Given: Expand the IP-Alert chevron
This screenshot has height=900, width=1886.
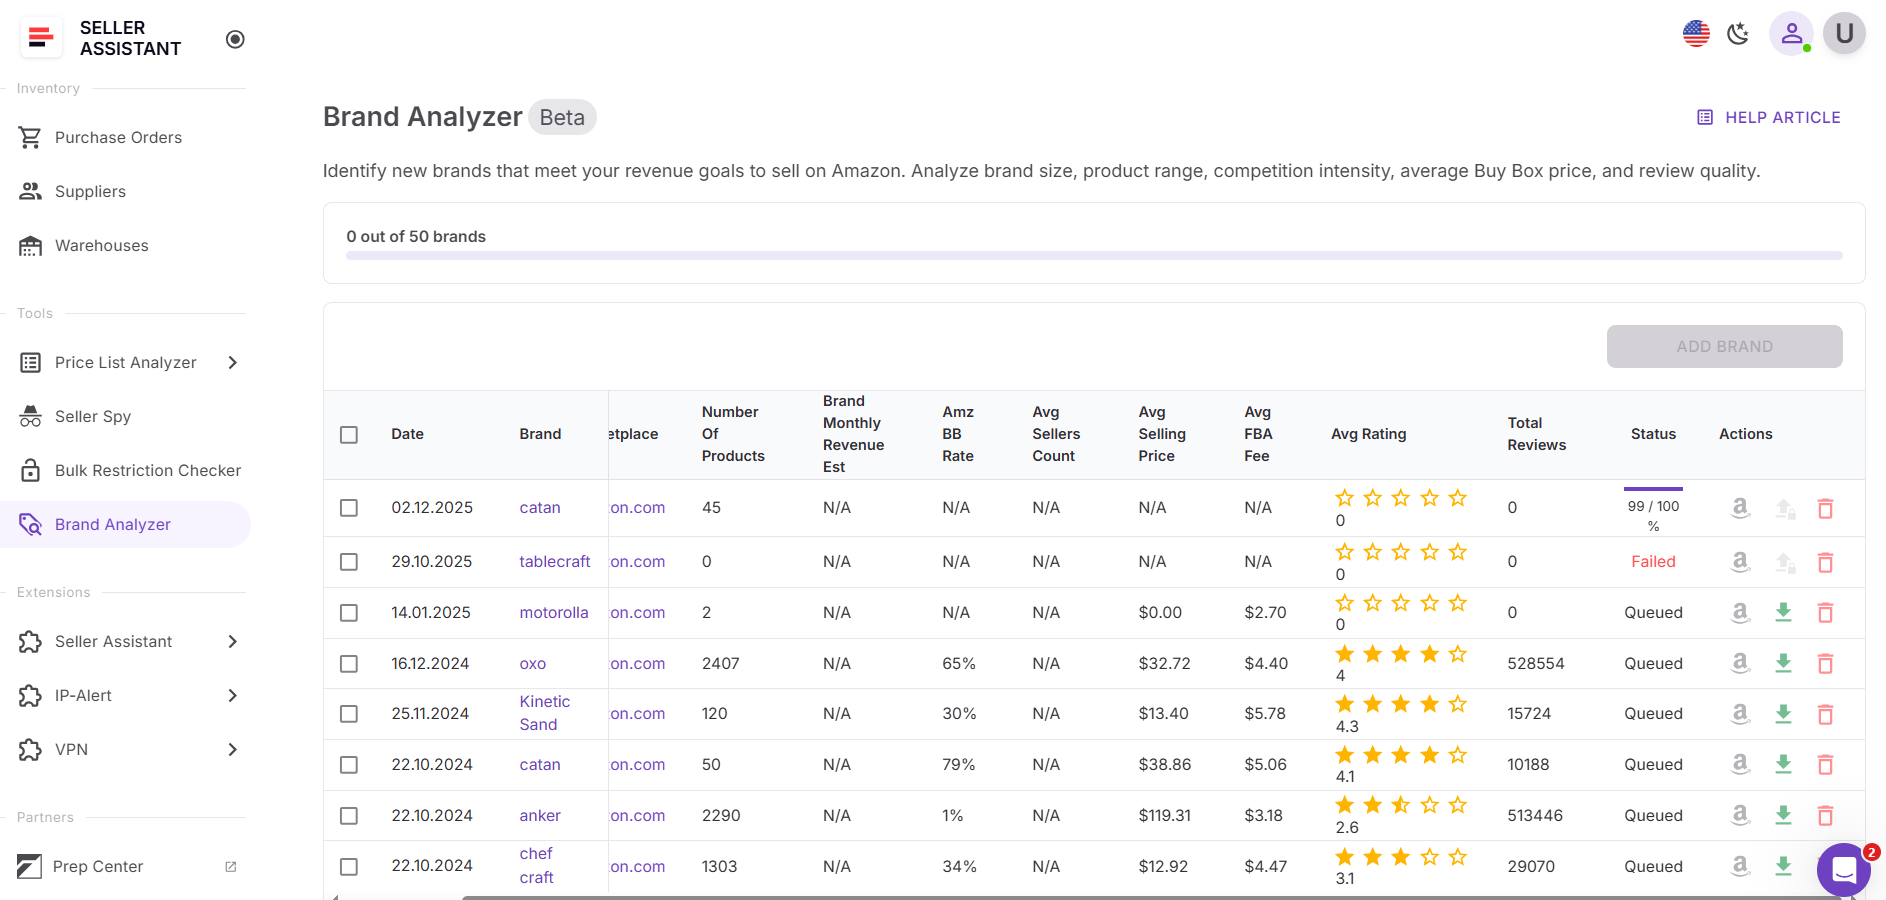Looking at the screenshot, I should pyautogui.click(x=232, y=695).
